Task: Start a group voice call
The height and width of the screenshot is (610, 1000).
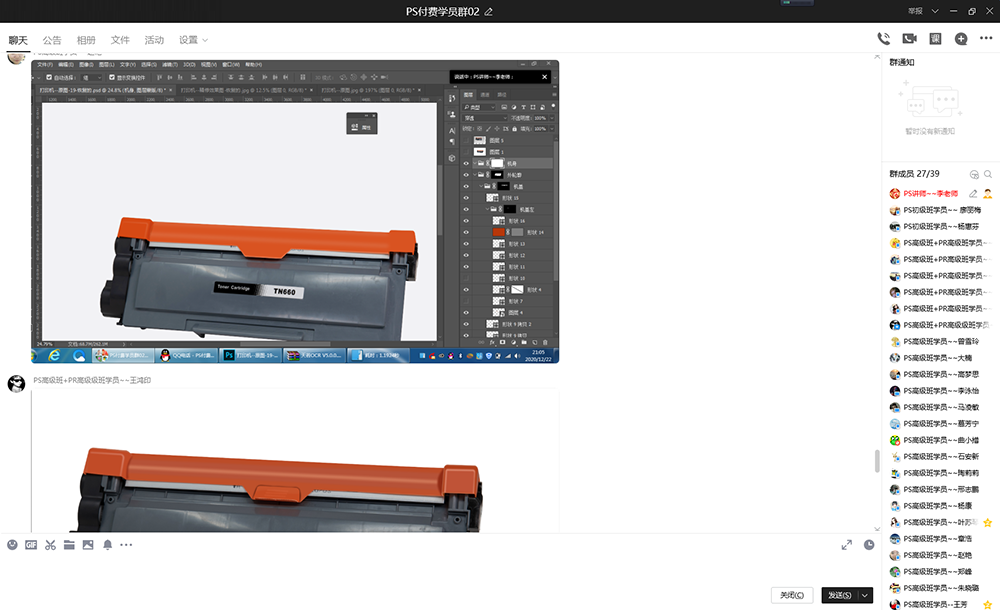Action: [883, 39]
